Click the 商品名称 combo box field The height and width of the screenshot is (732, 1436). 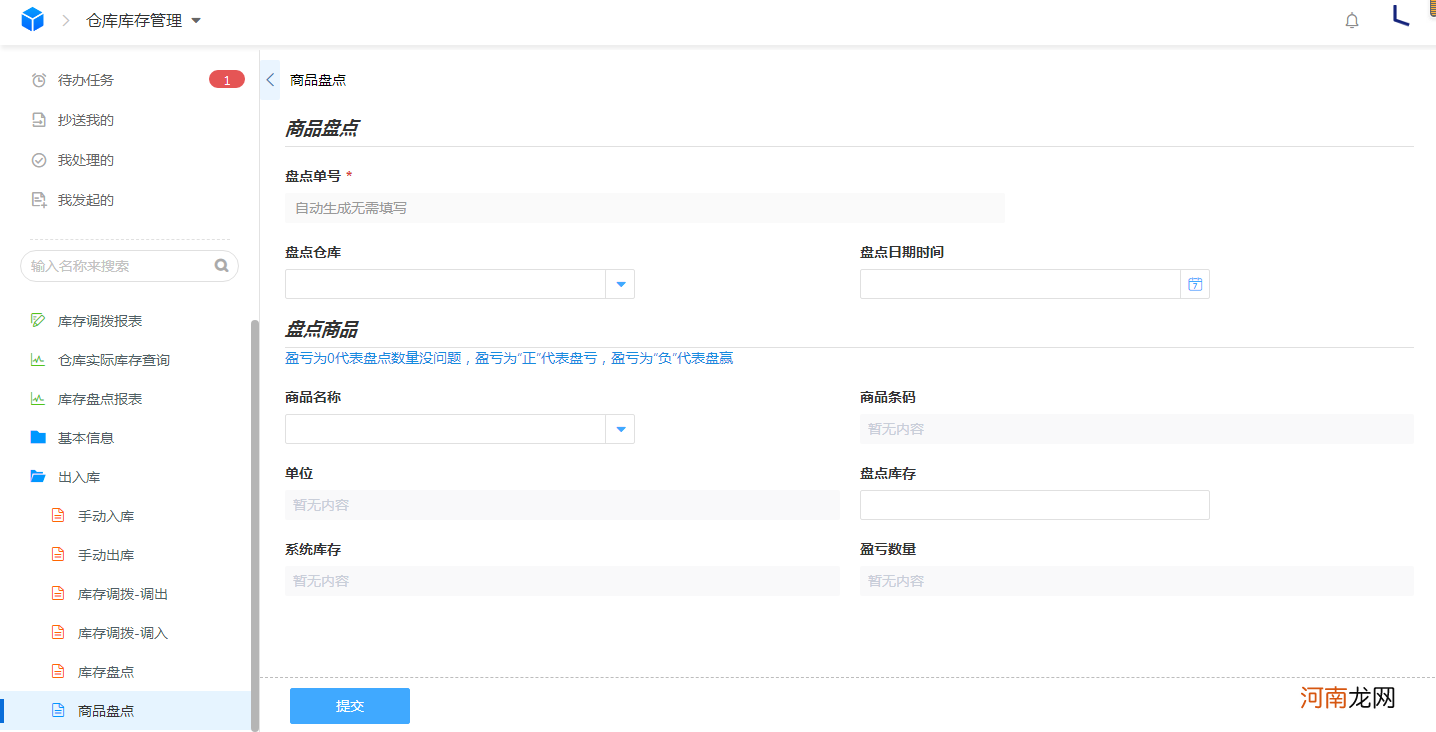point(460,429)
